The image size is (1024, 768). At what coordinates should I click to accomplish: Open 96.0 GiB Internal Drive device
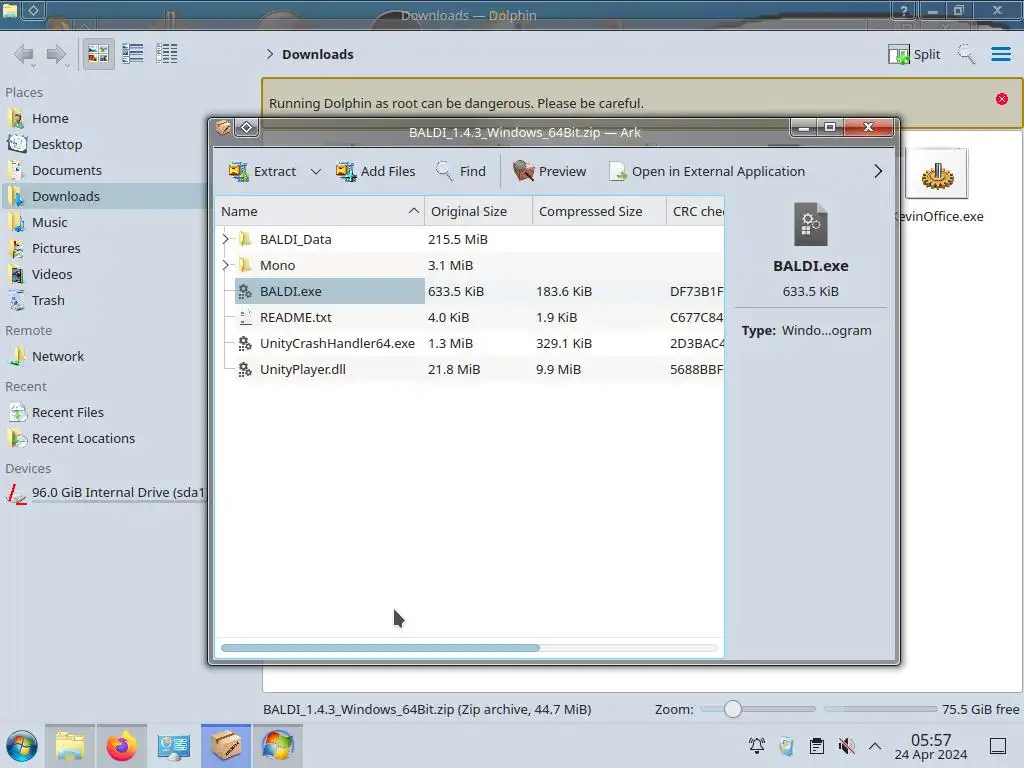104,493
